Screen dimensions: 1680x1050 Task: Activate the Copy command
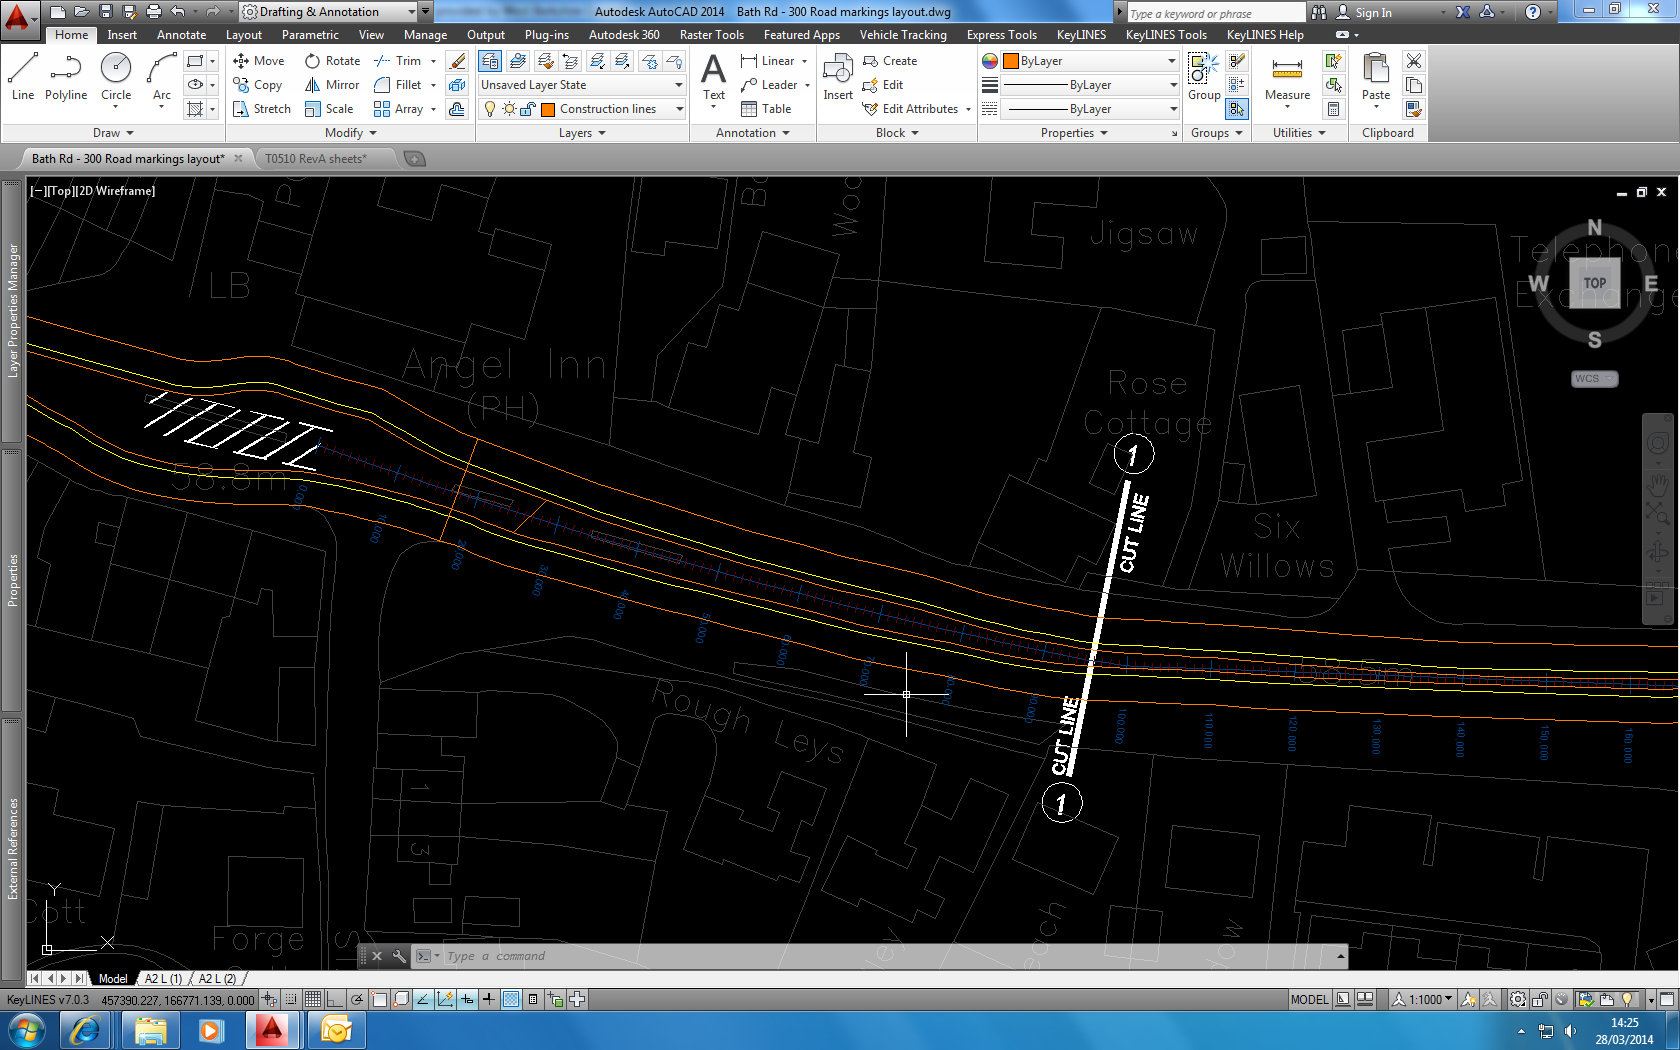(258, 85)
